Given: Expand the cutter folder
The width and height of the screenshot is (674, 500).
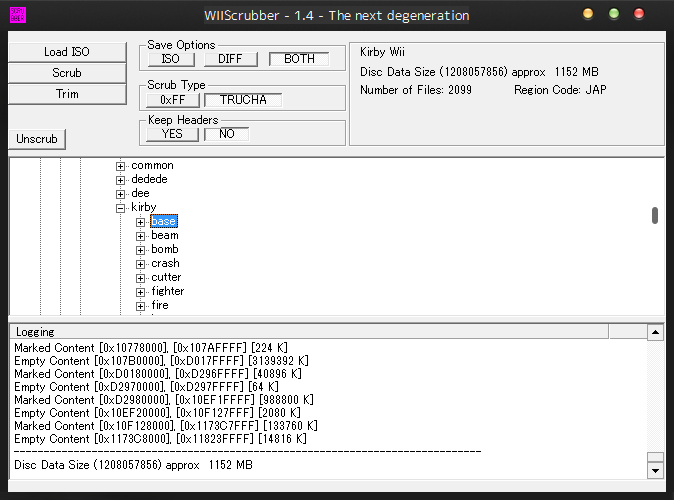Looking at the screenshot, I should coord(141,278).
